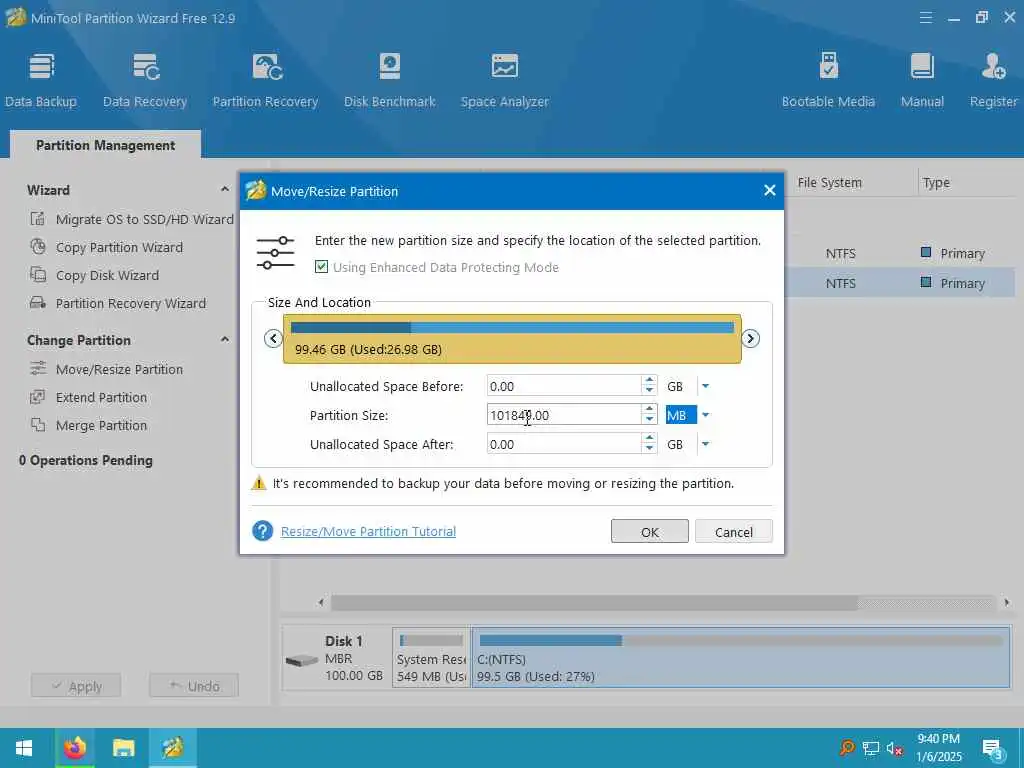Click partition list scroll right arrow

point(1006,602)
